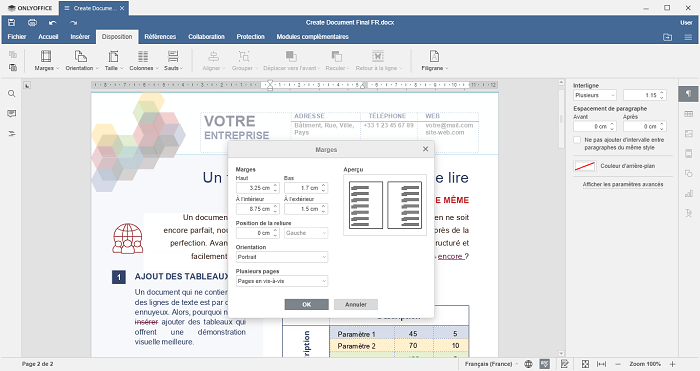Expand the Orientation Portrait dropdown
Screen dimensions: 700x371
[282, 257]
